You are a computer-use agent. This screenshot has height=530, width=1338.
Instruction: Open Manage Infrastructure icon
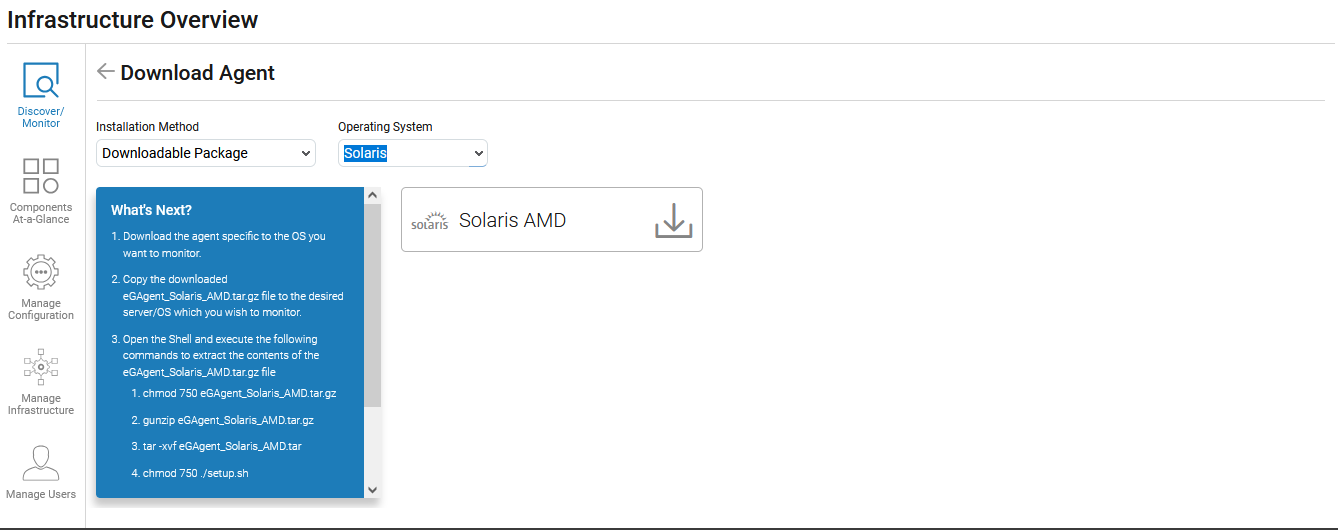[41, 367]
